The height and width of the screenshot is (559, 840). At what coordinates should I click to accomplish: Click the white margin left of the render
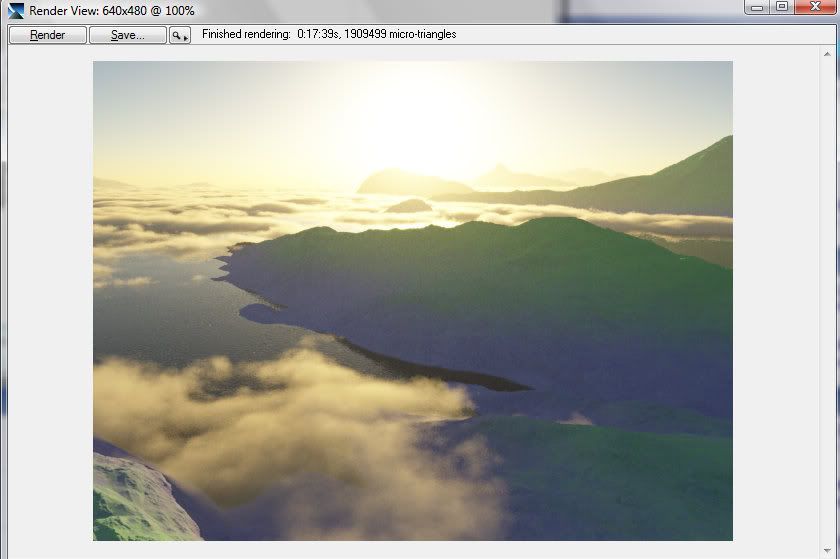pos(50,300)
